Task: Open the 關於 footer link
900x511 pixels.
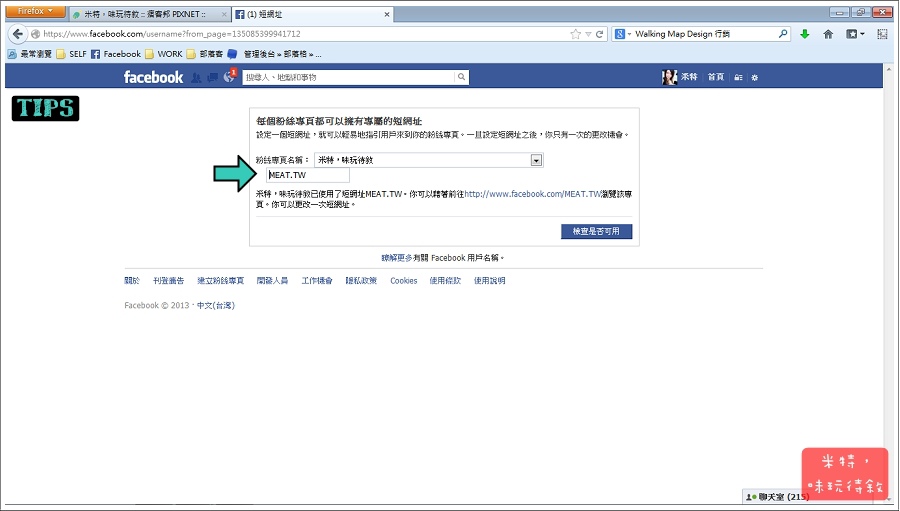Action: (131, 281)
